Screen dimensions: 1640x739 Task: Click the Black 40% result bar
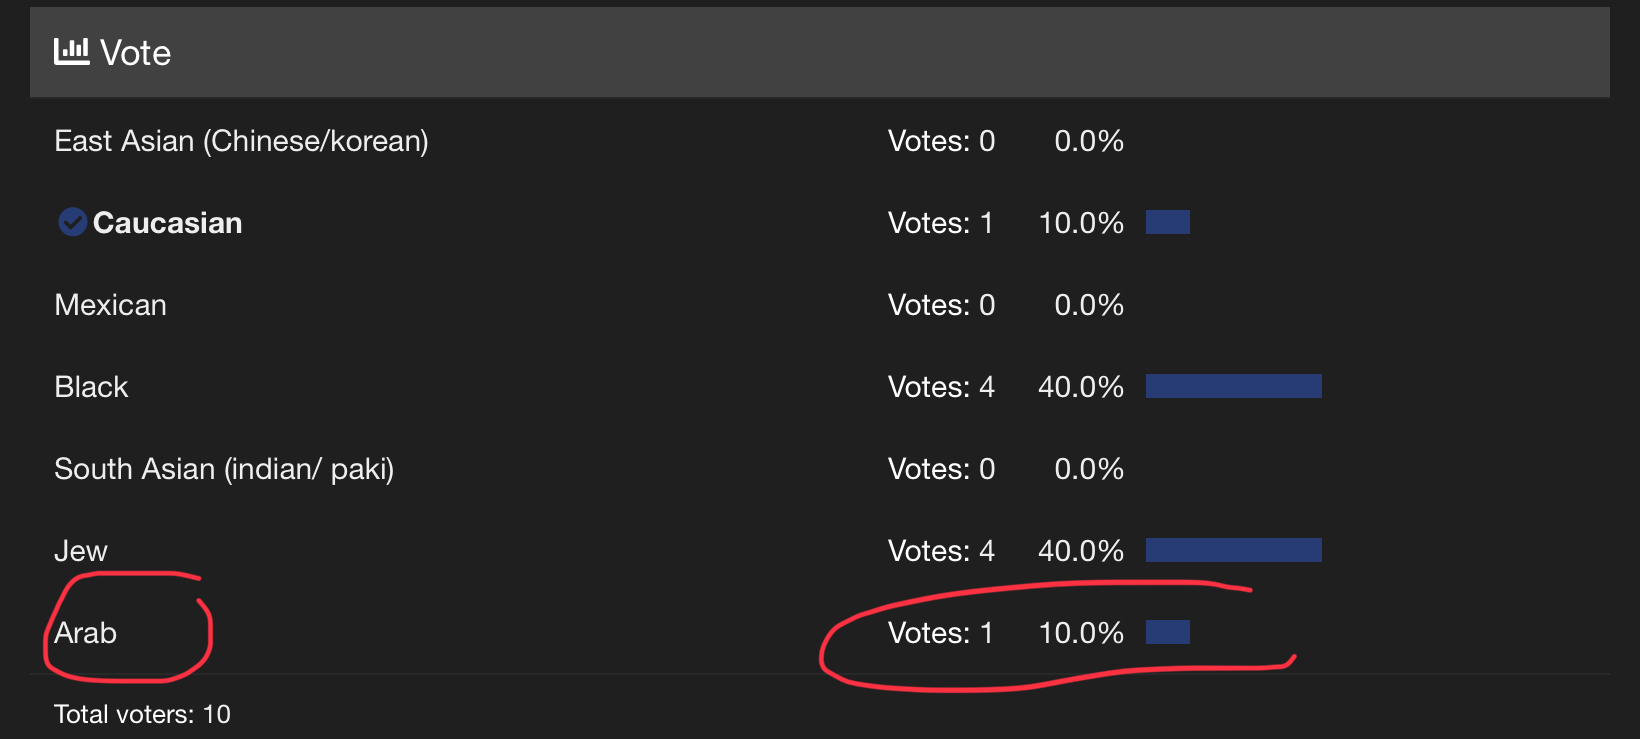pos(1234,386)
